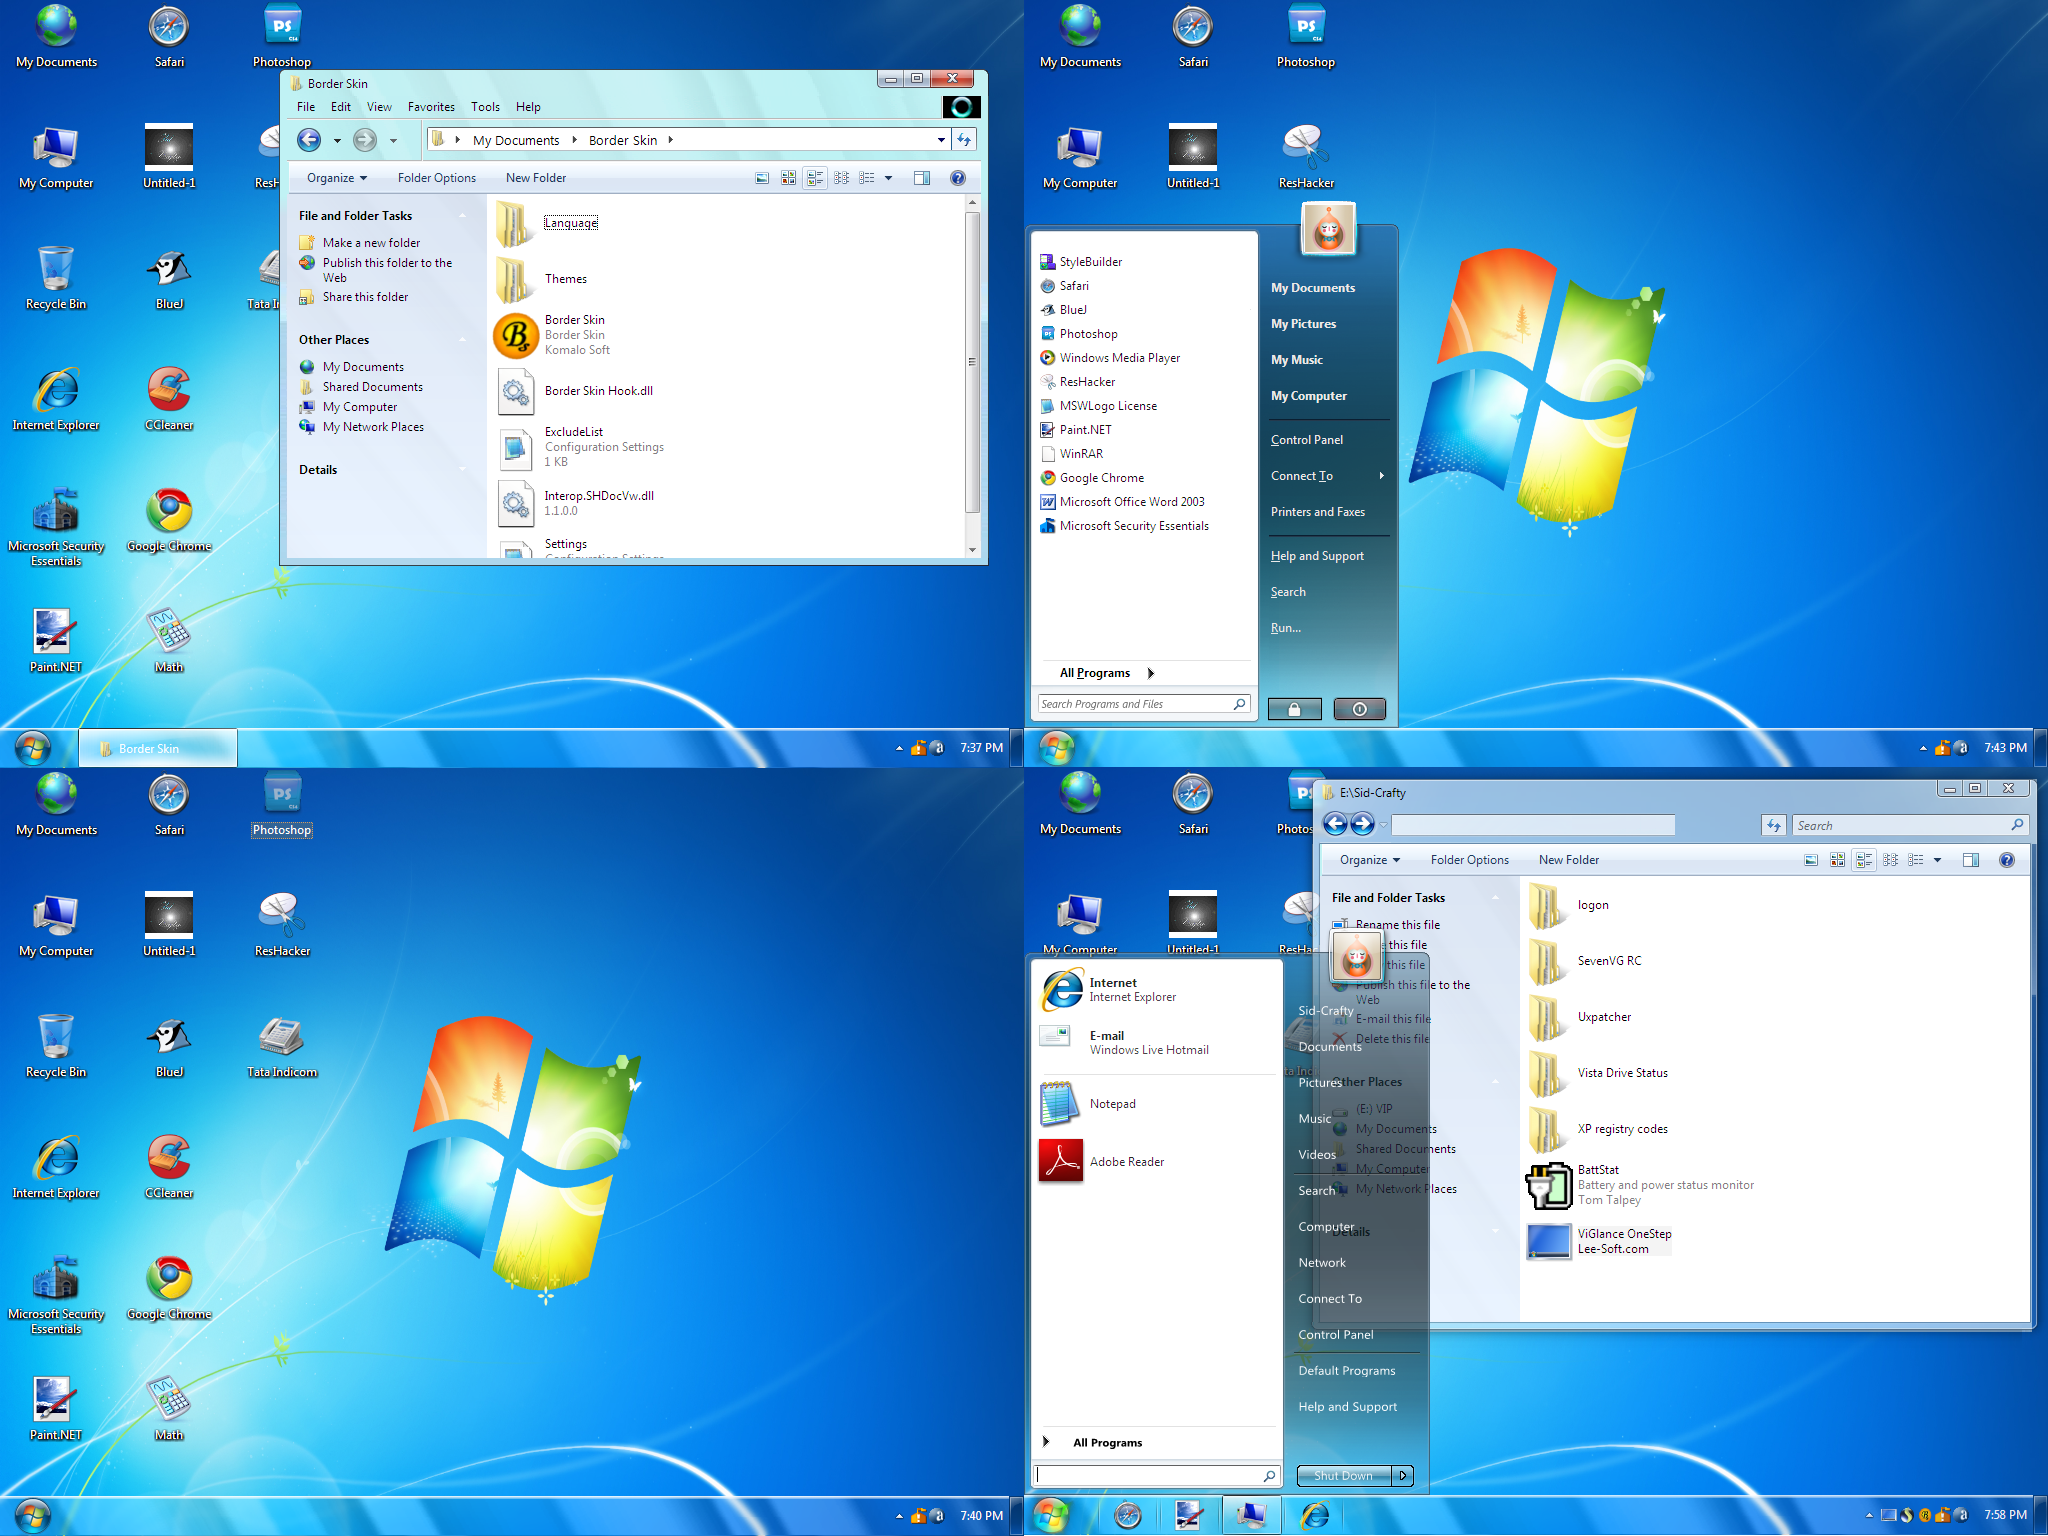Open the Tools menu in Border Skin window
This screenshot has width=2048, height=1536.
(485, 107)
